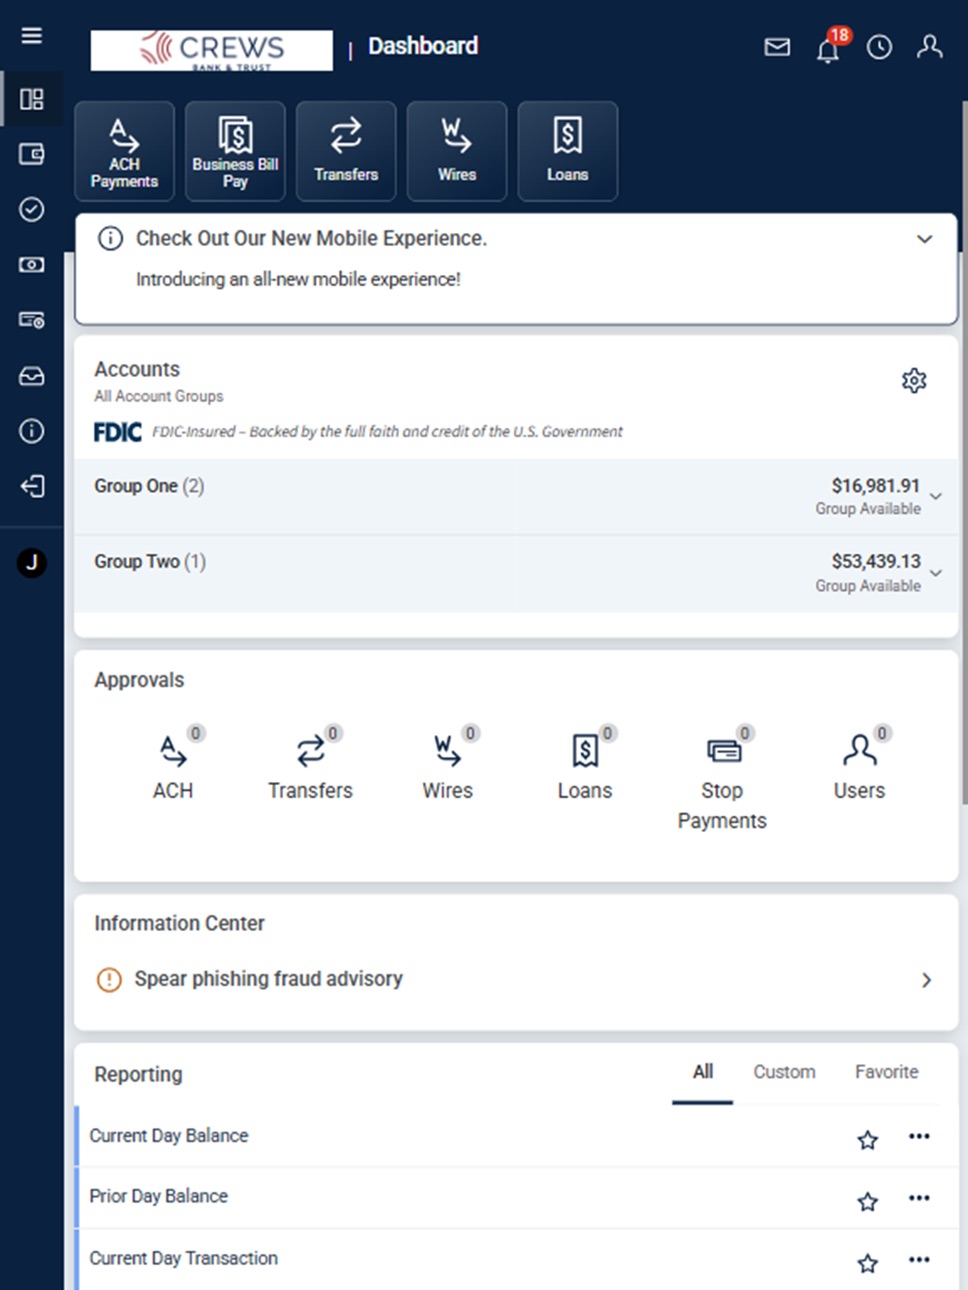Screen dimensions: 968x1290
Task: Click the cash payments sidebar icon
Action: (x=32, y=265)
